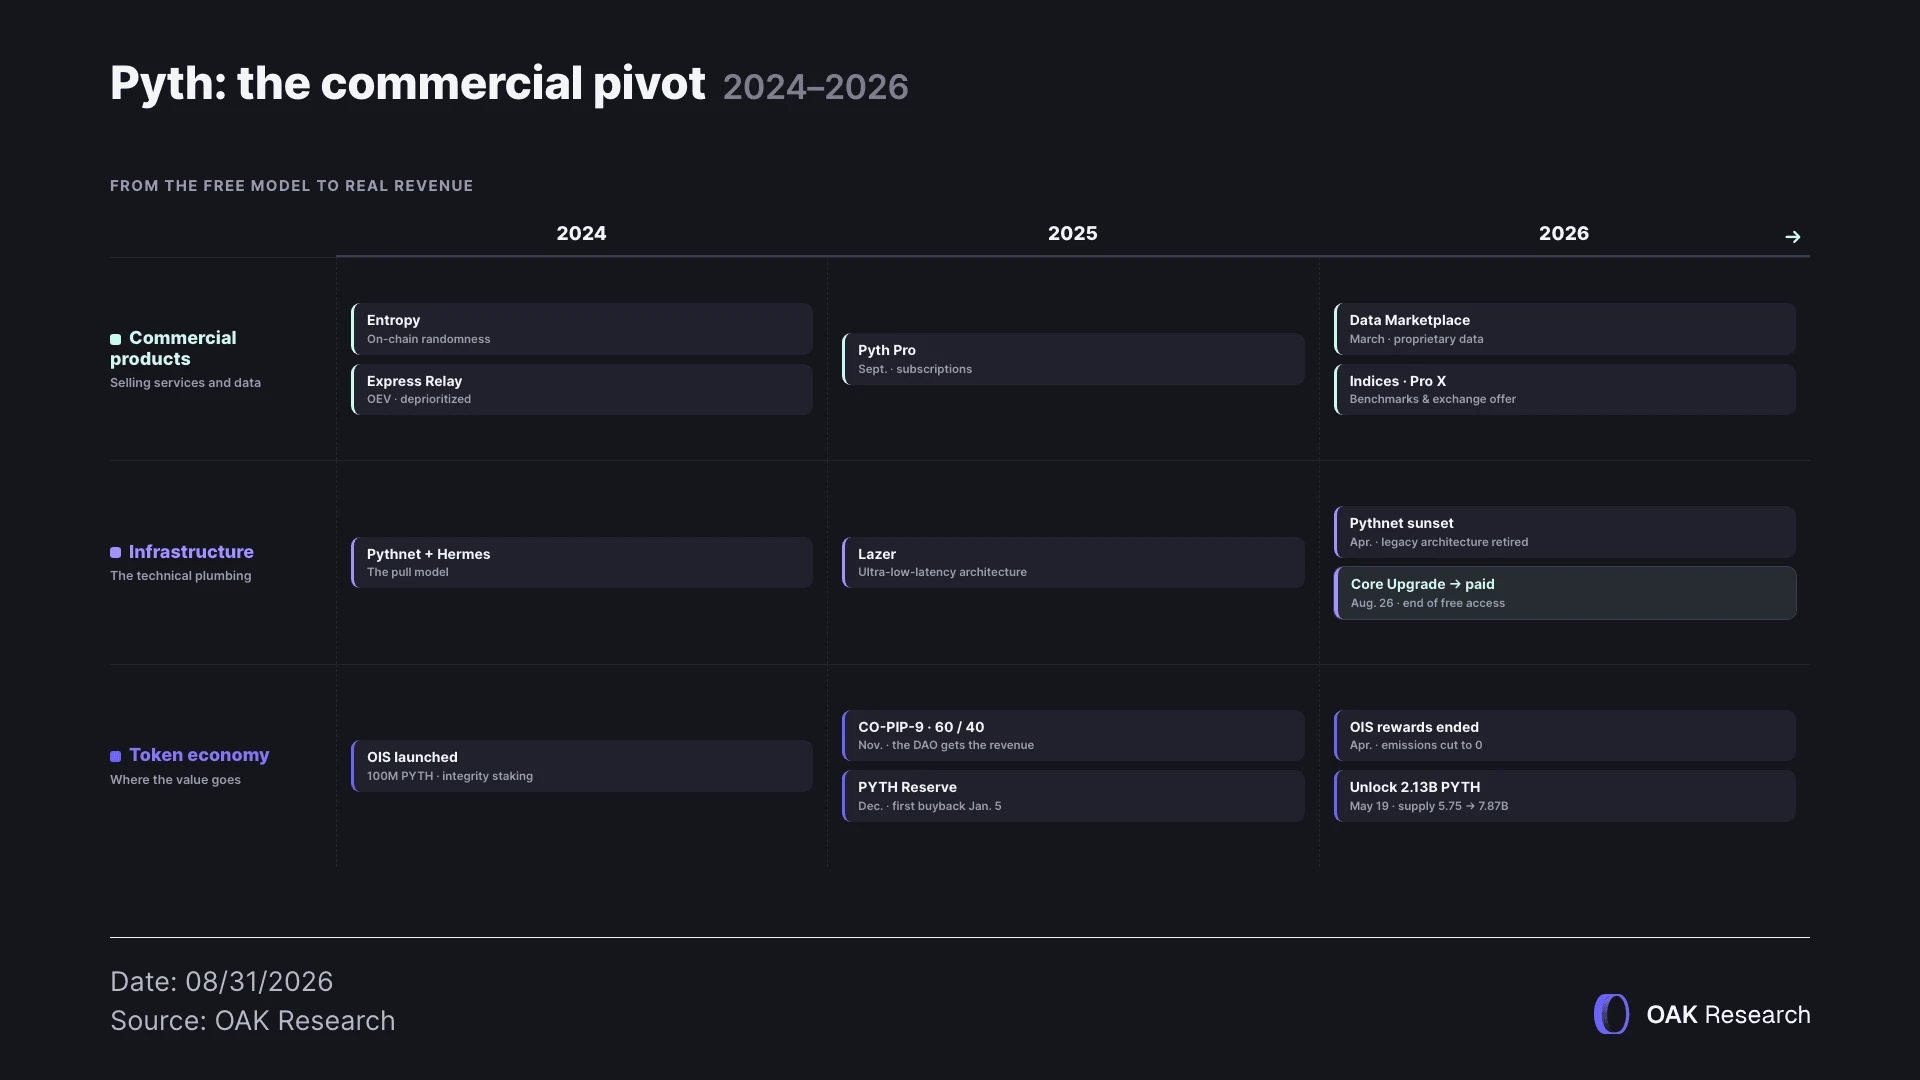Click the 'Date: 08/31/2026' text
This screenshot has height=1080, width=1920.
[221, 982]
